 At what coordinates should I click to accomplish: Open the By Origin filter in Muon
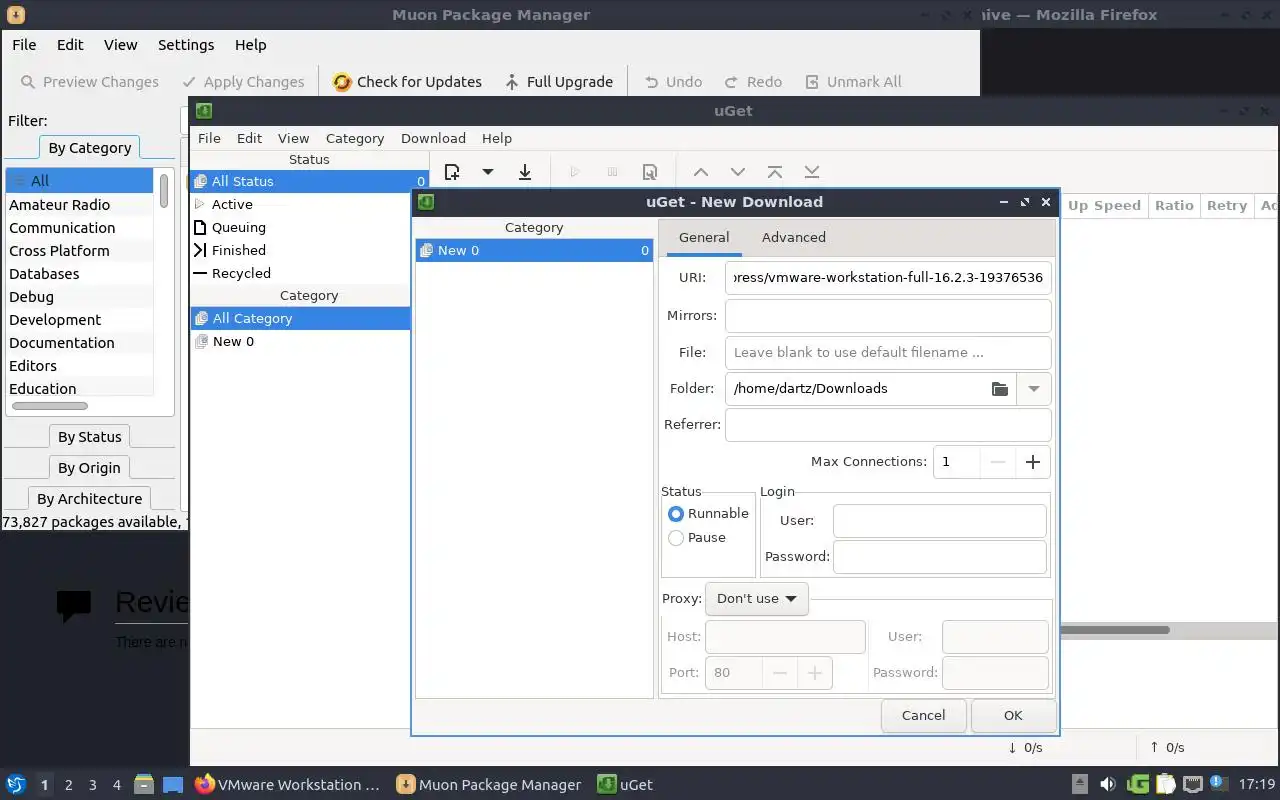(89, 468)
